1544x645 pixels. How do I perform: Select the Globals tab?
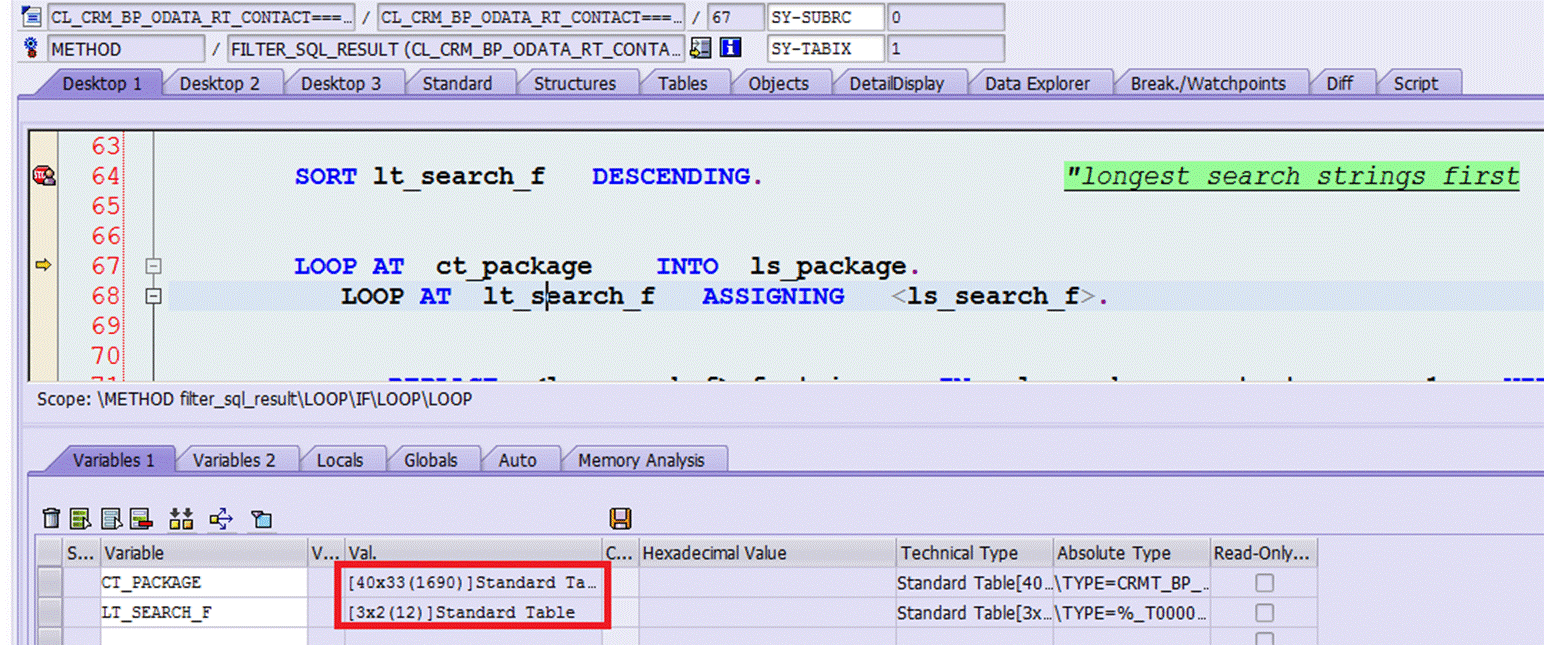pos(431,460)
